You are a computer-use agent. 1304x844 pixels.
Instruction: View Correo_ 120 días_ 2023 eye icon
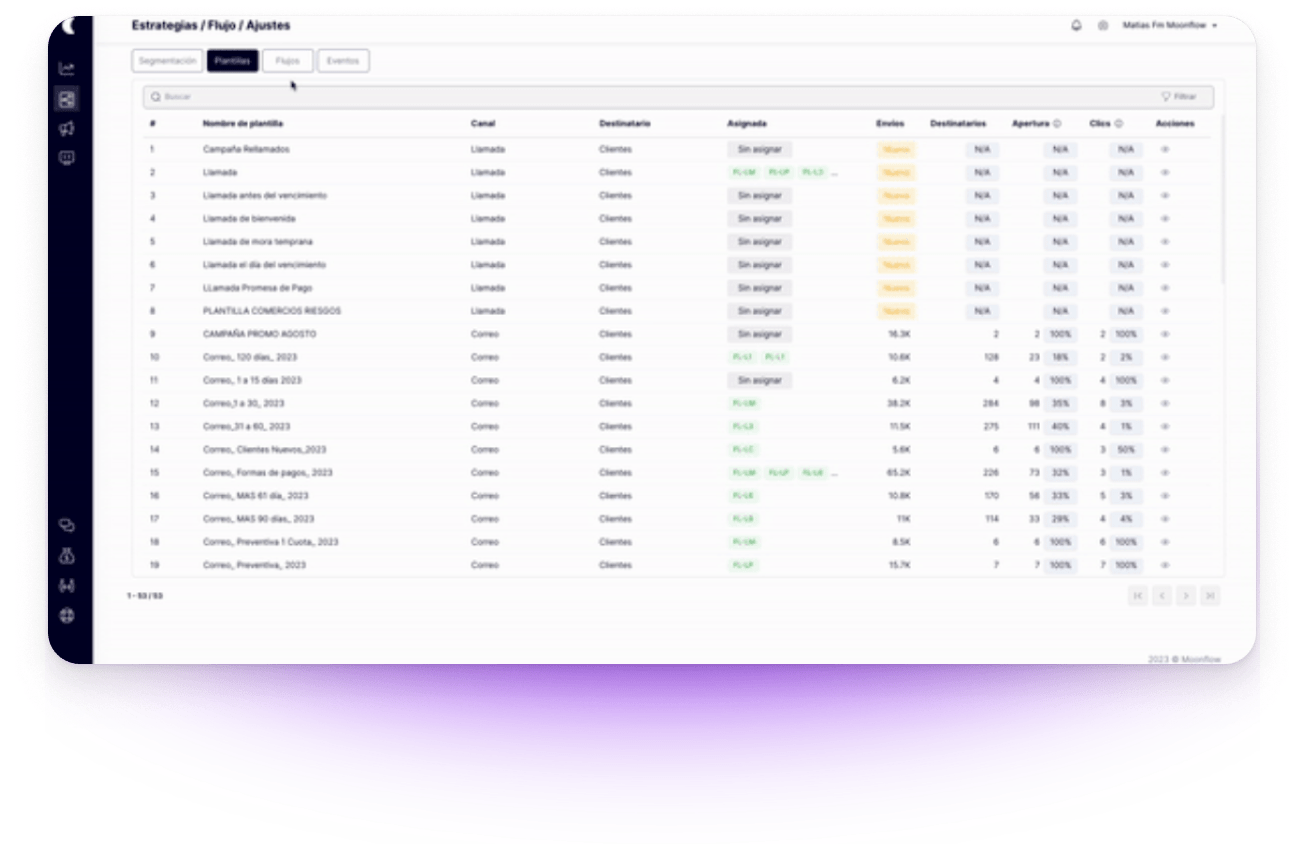coord(1165,357)
